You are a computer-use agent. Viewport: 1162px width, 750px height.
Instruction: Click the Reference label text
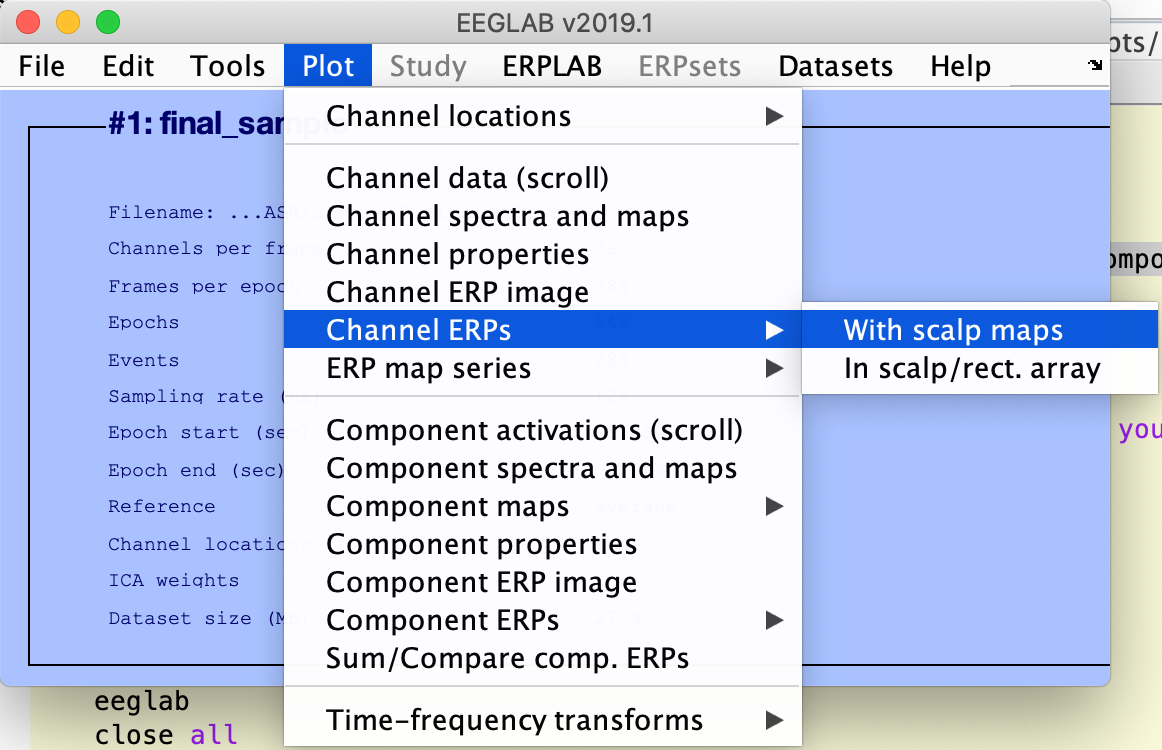(x=162, y=506)
